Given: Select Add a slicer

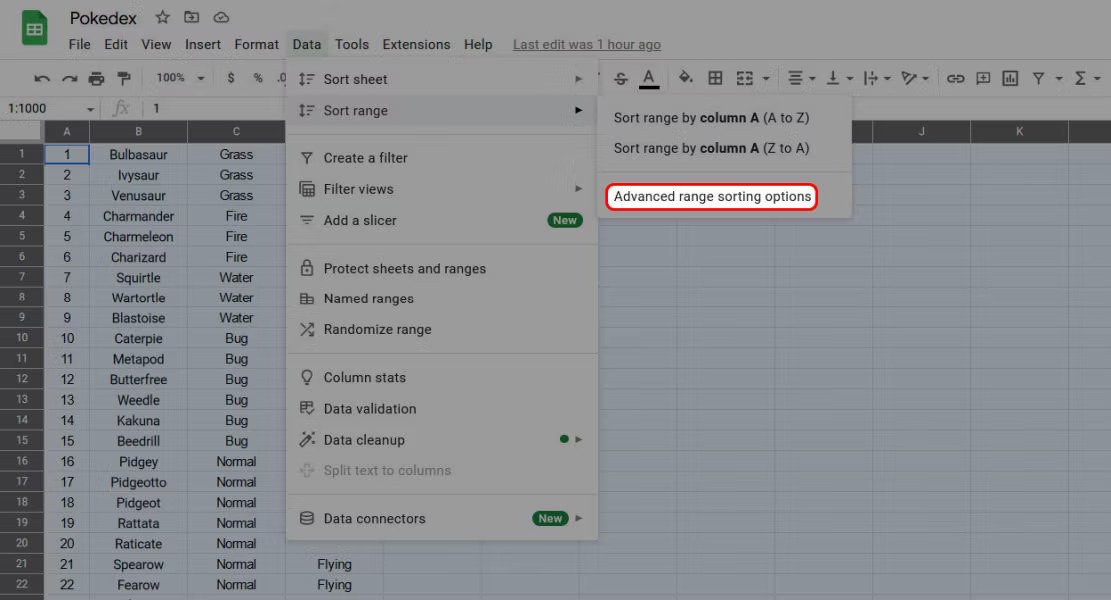Looking at the screenshot, I should 442,220.
